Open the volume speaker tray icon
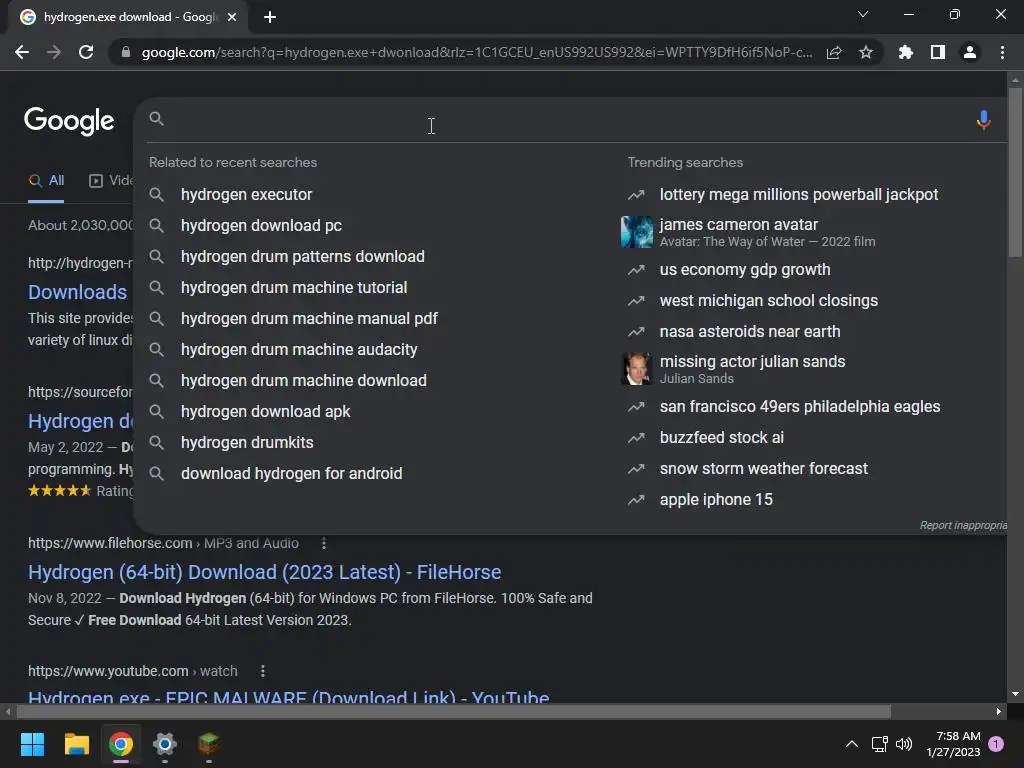 pyautogui.click(x=904, y=744)
